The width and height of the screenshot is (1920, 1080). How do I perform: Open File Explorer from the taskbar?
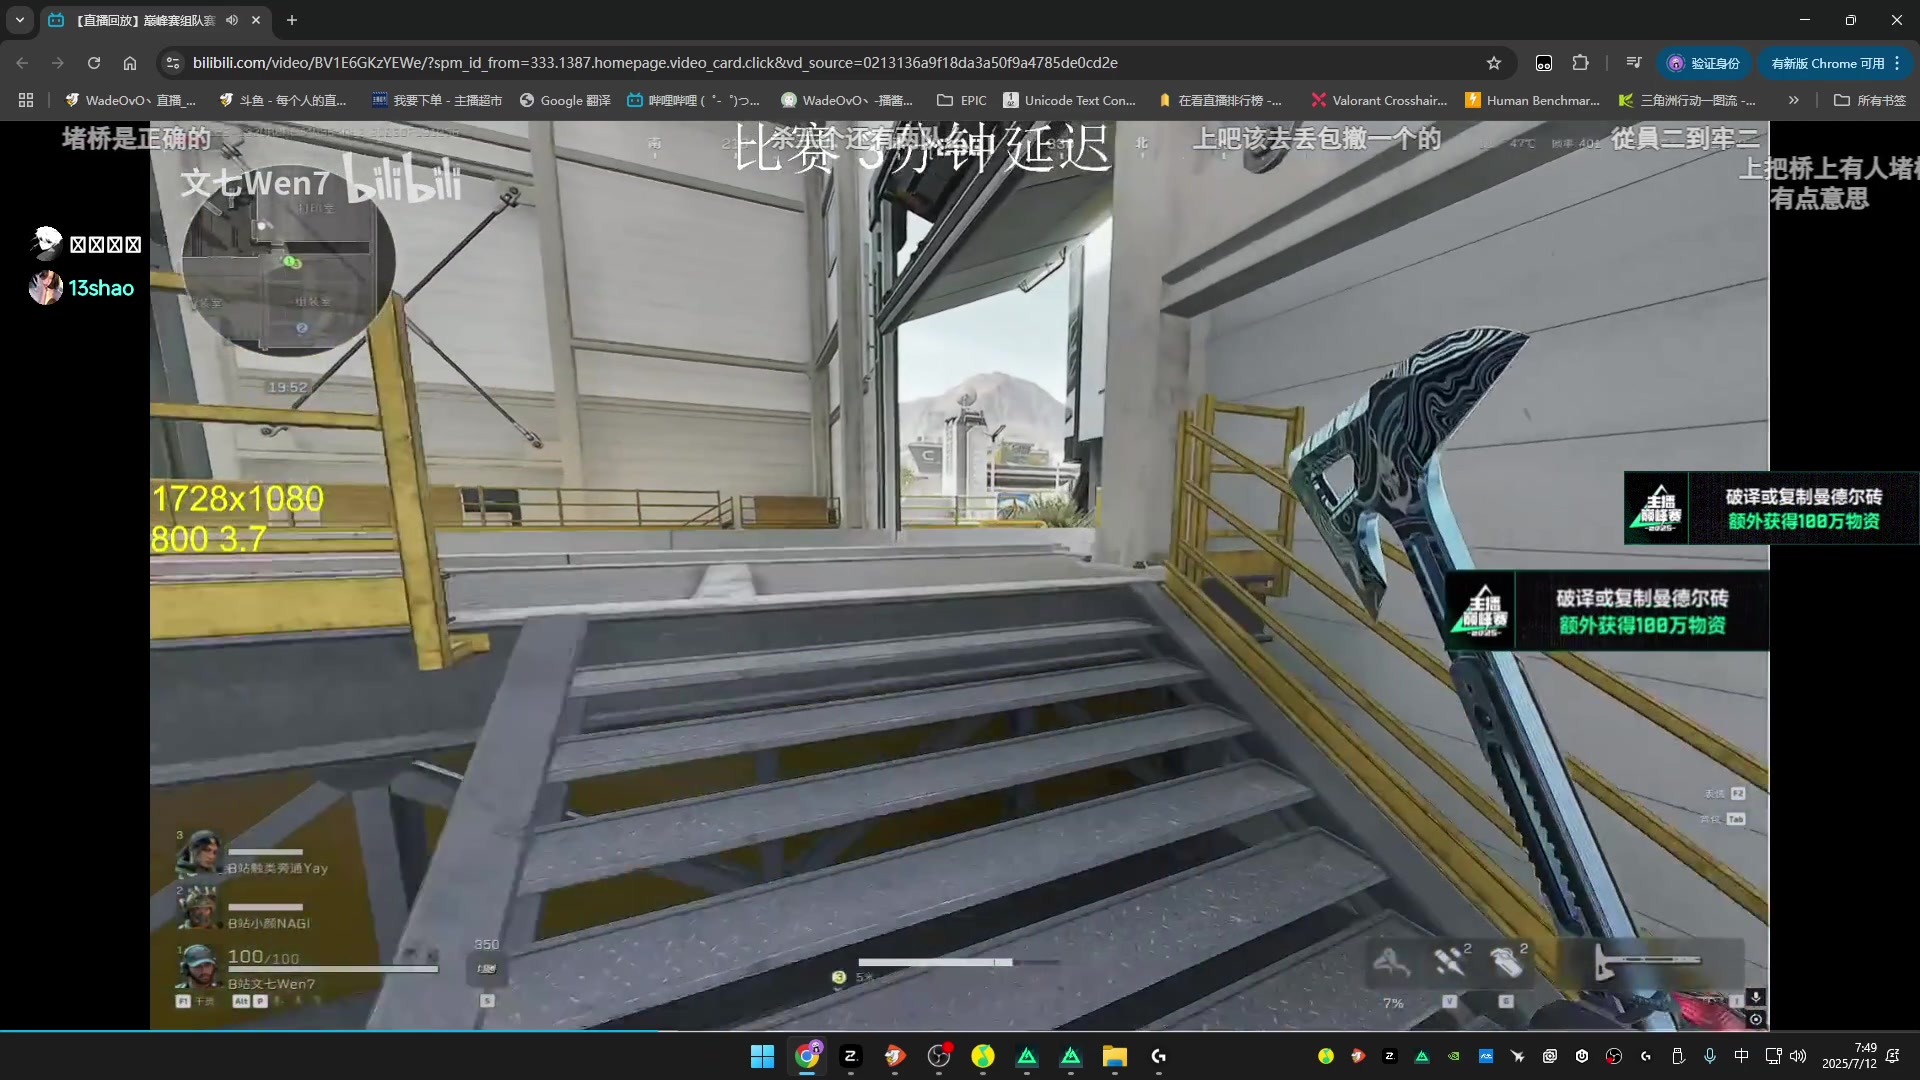(1115, 1056)
